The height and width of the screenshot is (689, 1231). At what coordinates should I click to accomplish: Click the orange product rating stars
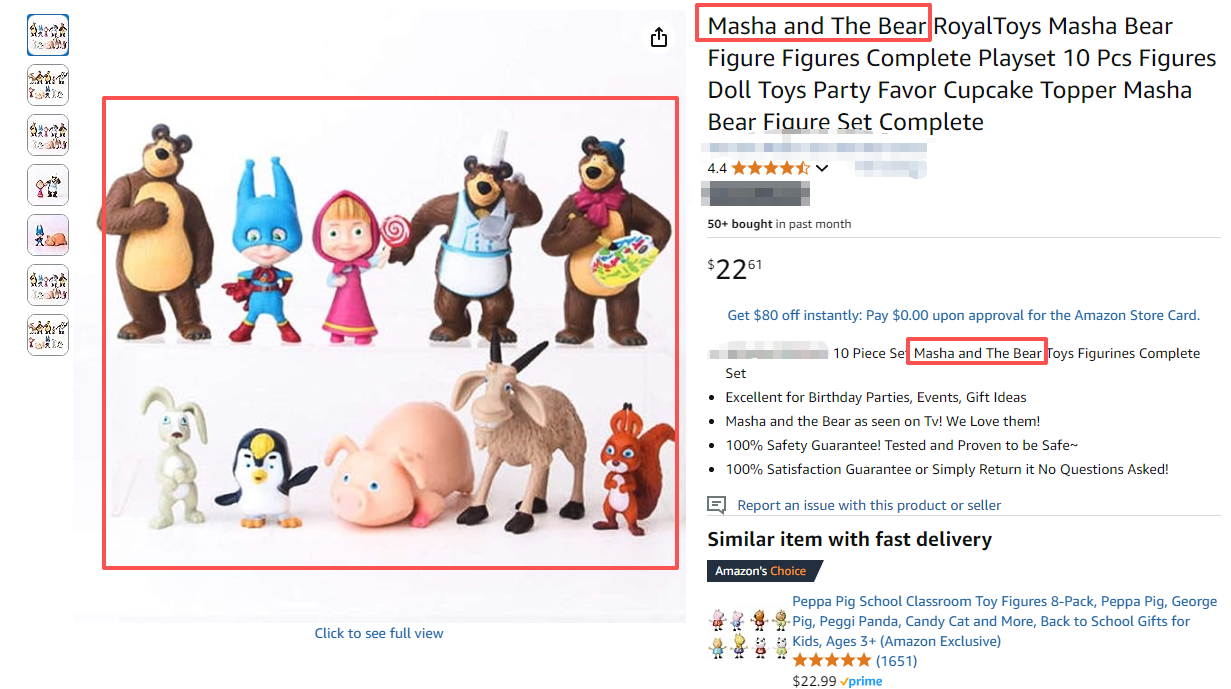pos(771,168)
